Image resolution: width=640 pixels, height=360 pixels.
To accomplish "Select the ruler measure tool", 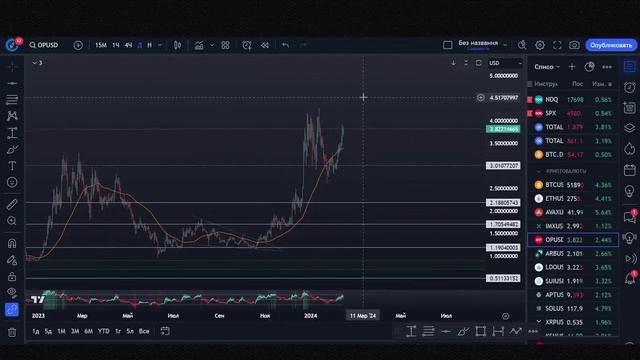I will click(12, 204).
